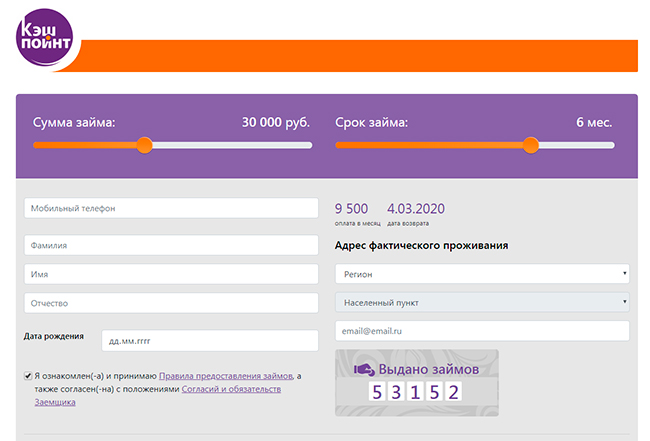Image resolution: width=650 pixels, height=441 pixels.
Task: Click into the Фамилия input
Action: [171, 243]
